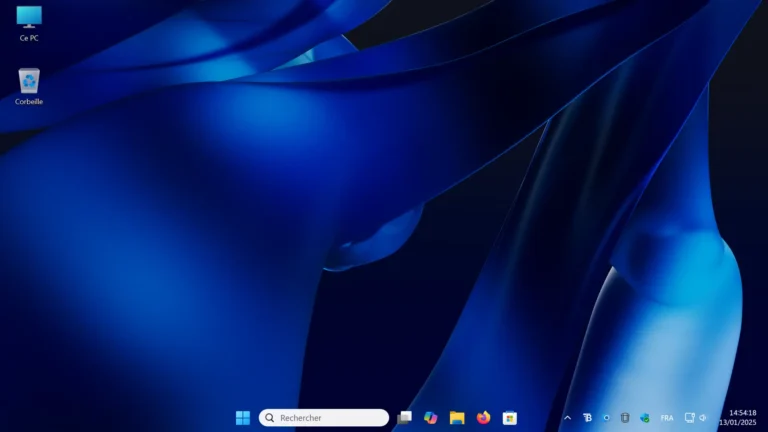Open the Windows Start menu
Screen dimensions: 768x432
point(243,418)
